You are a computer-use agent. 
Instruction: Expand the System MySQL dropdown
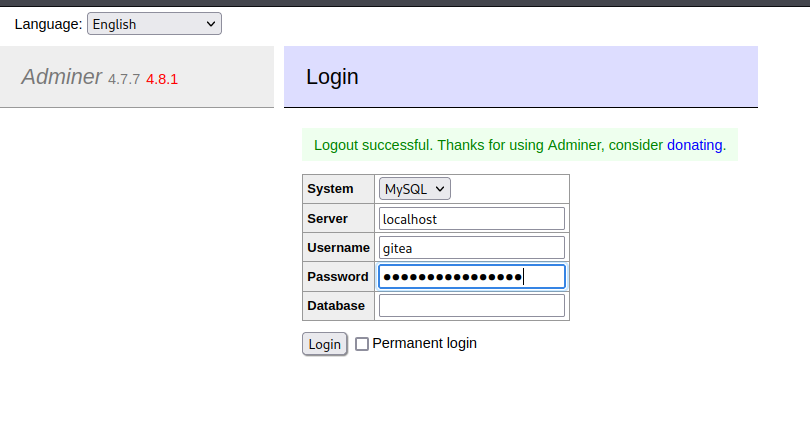(414, 189)
